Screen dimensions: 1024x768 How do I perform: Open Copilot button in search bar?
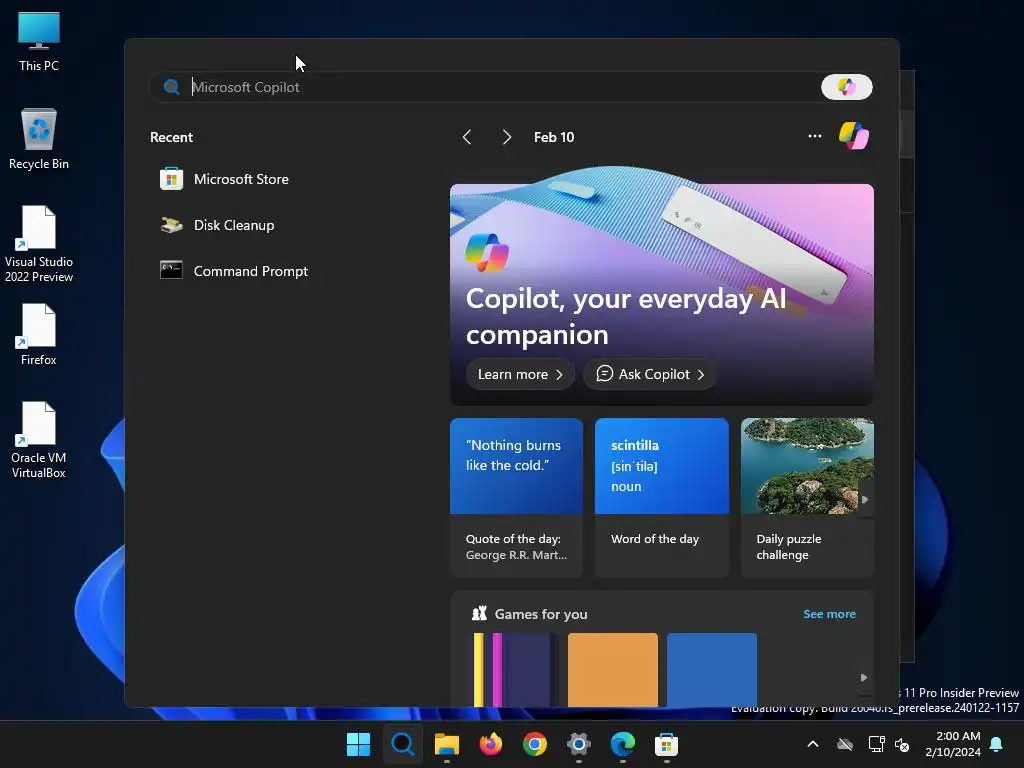point(846,87)
